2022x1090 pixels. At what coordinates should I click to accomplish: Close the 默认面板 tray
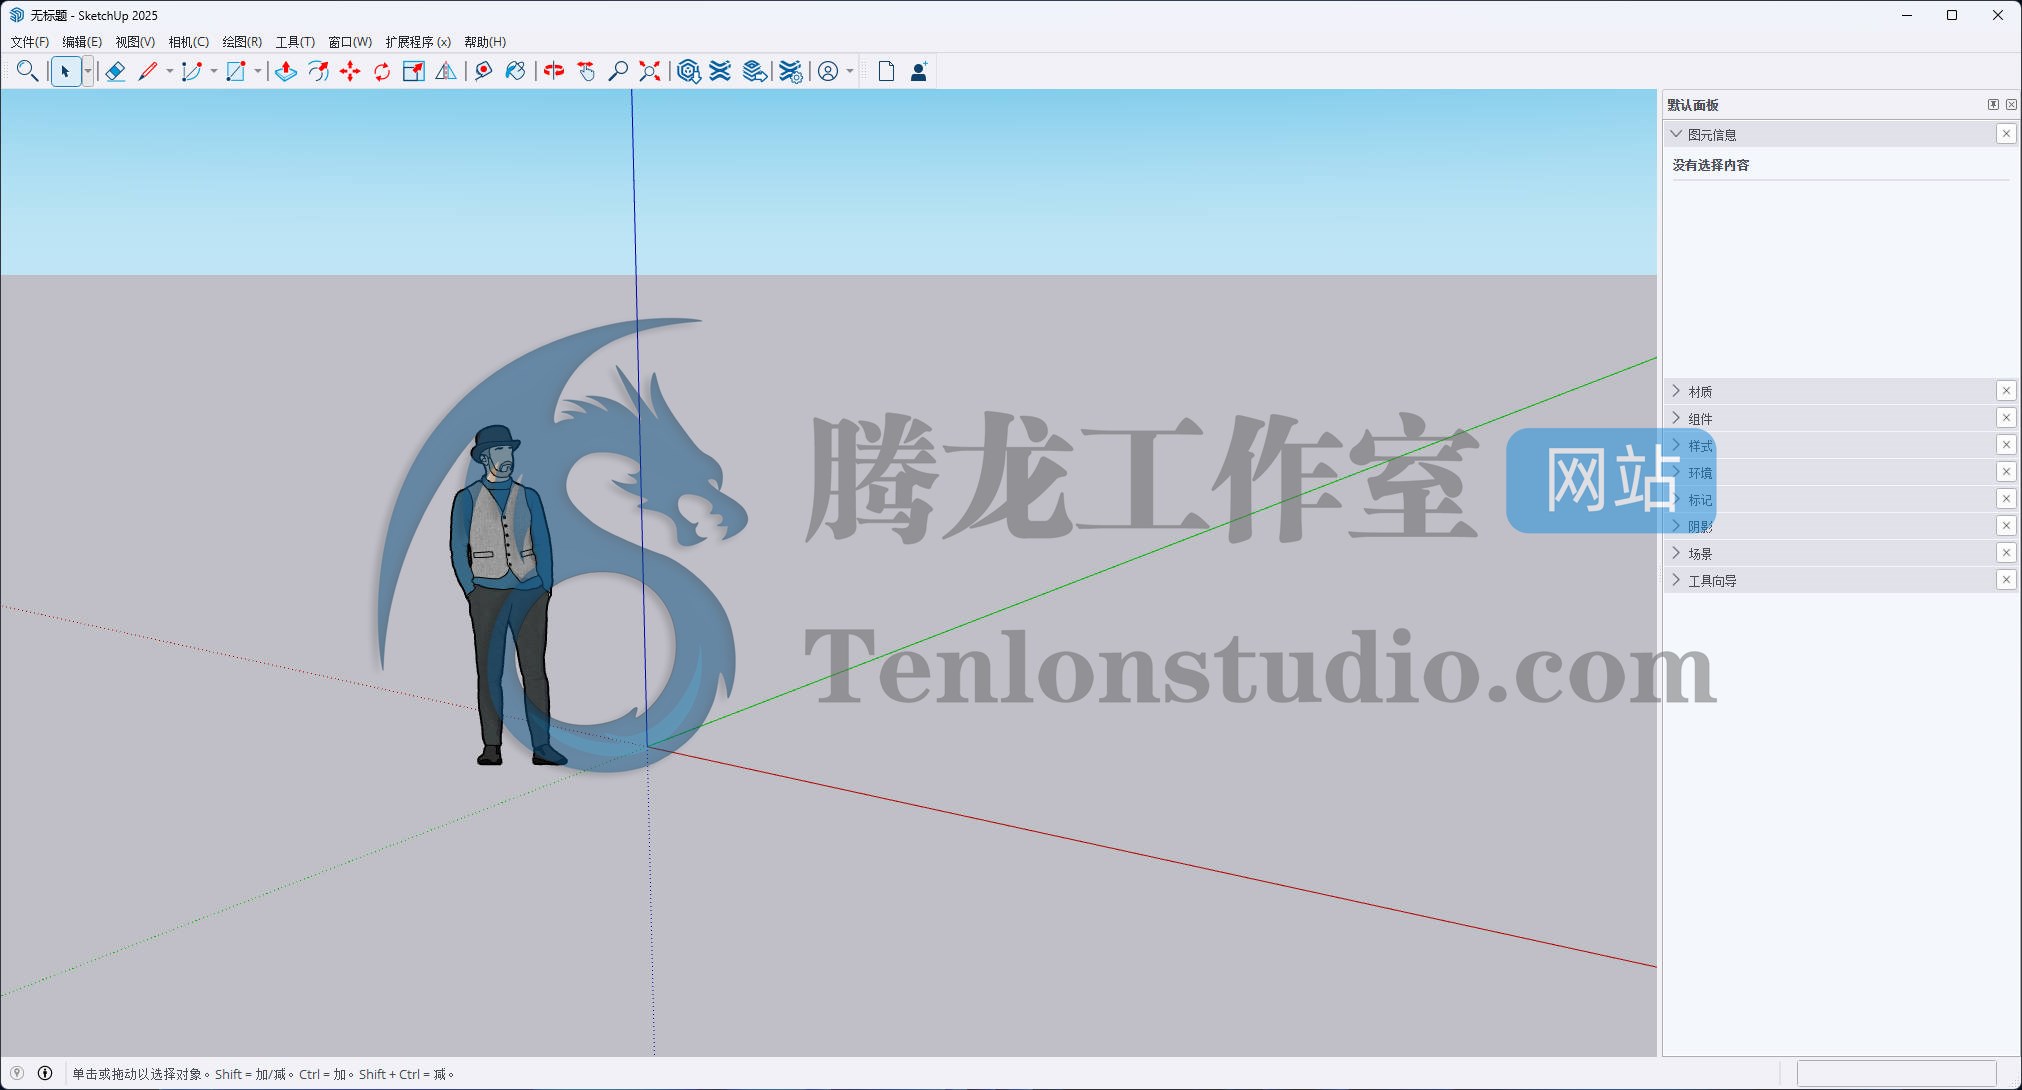tap(2011, 105)
